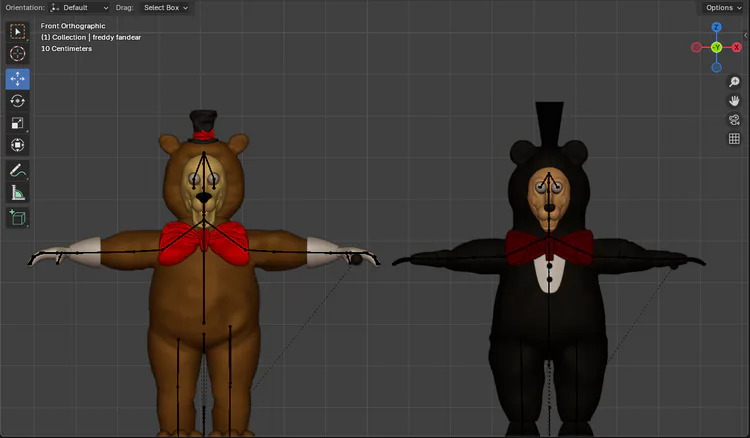Select the Scale tool
Image resolution: width=750 pixels, height=438 pixels.
point(18,123)
